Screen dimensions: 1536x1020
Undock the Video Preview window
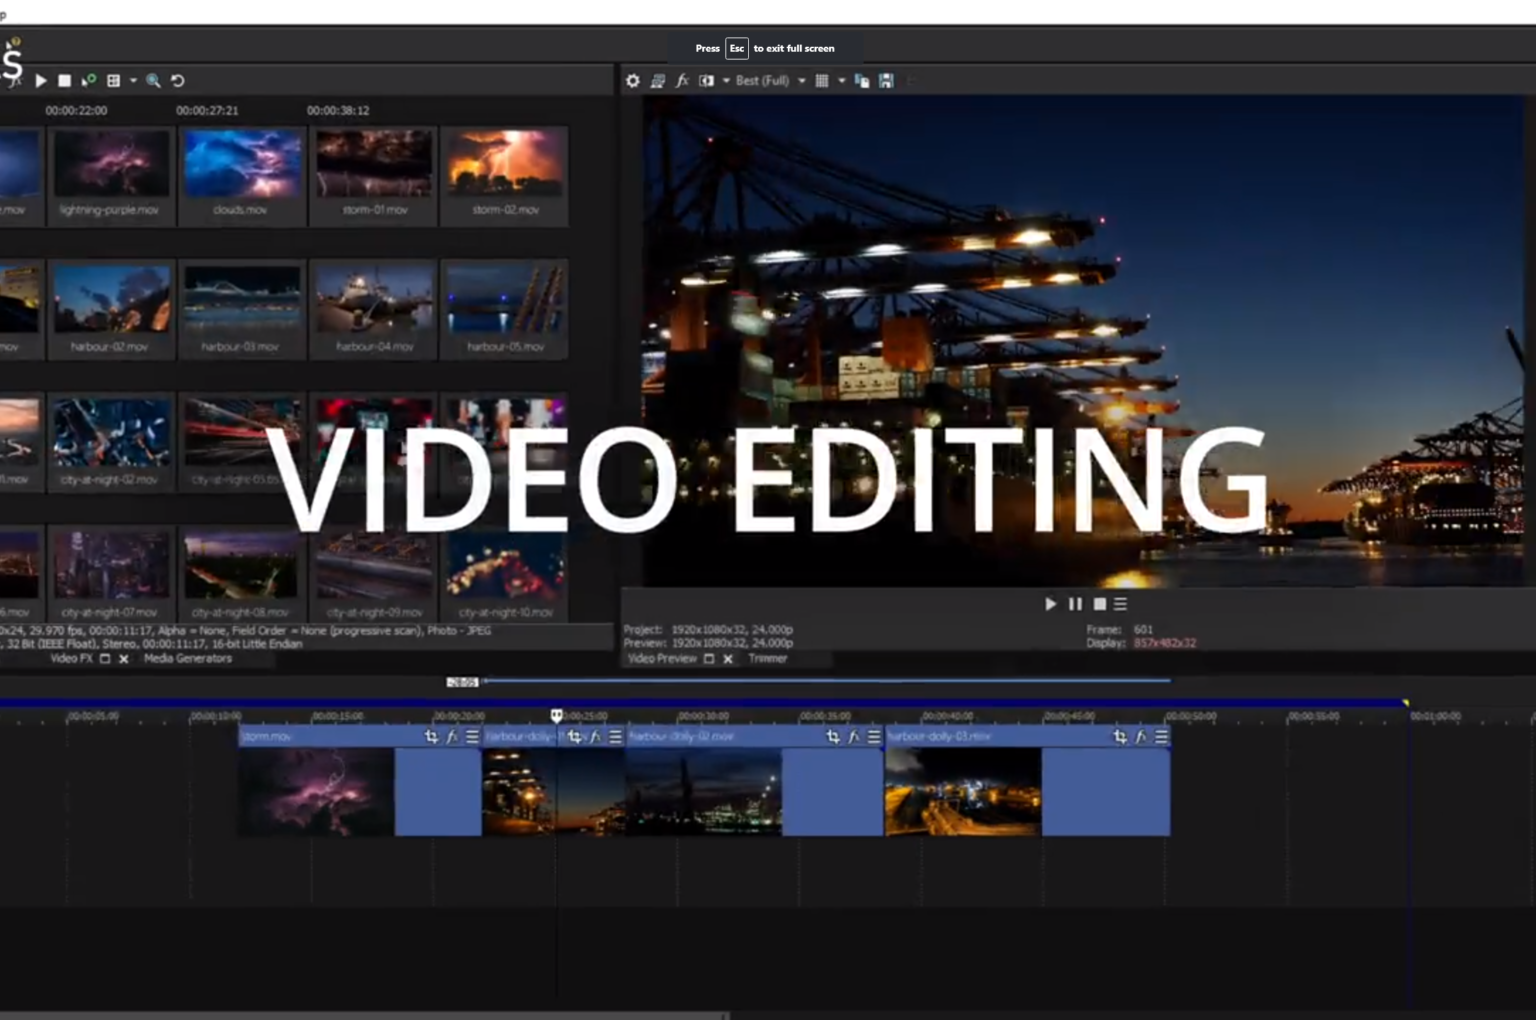[709, 659]
